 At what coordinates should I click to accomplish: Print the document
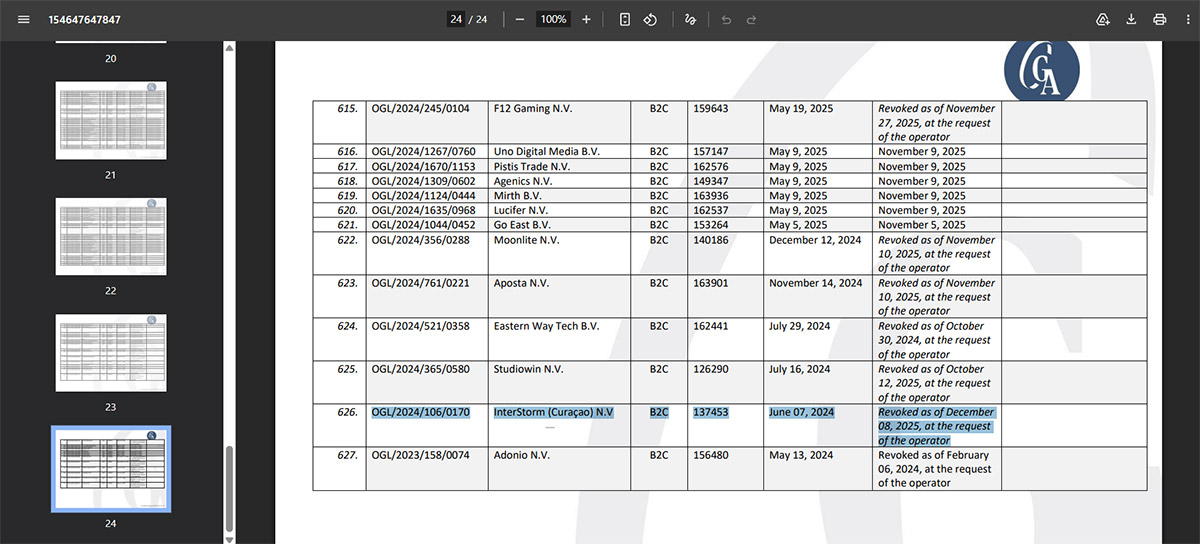pyautogui.click(x=1159, y=20)
